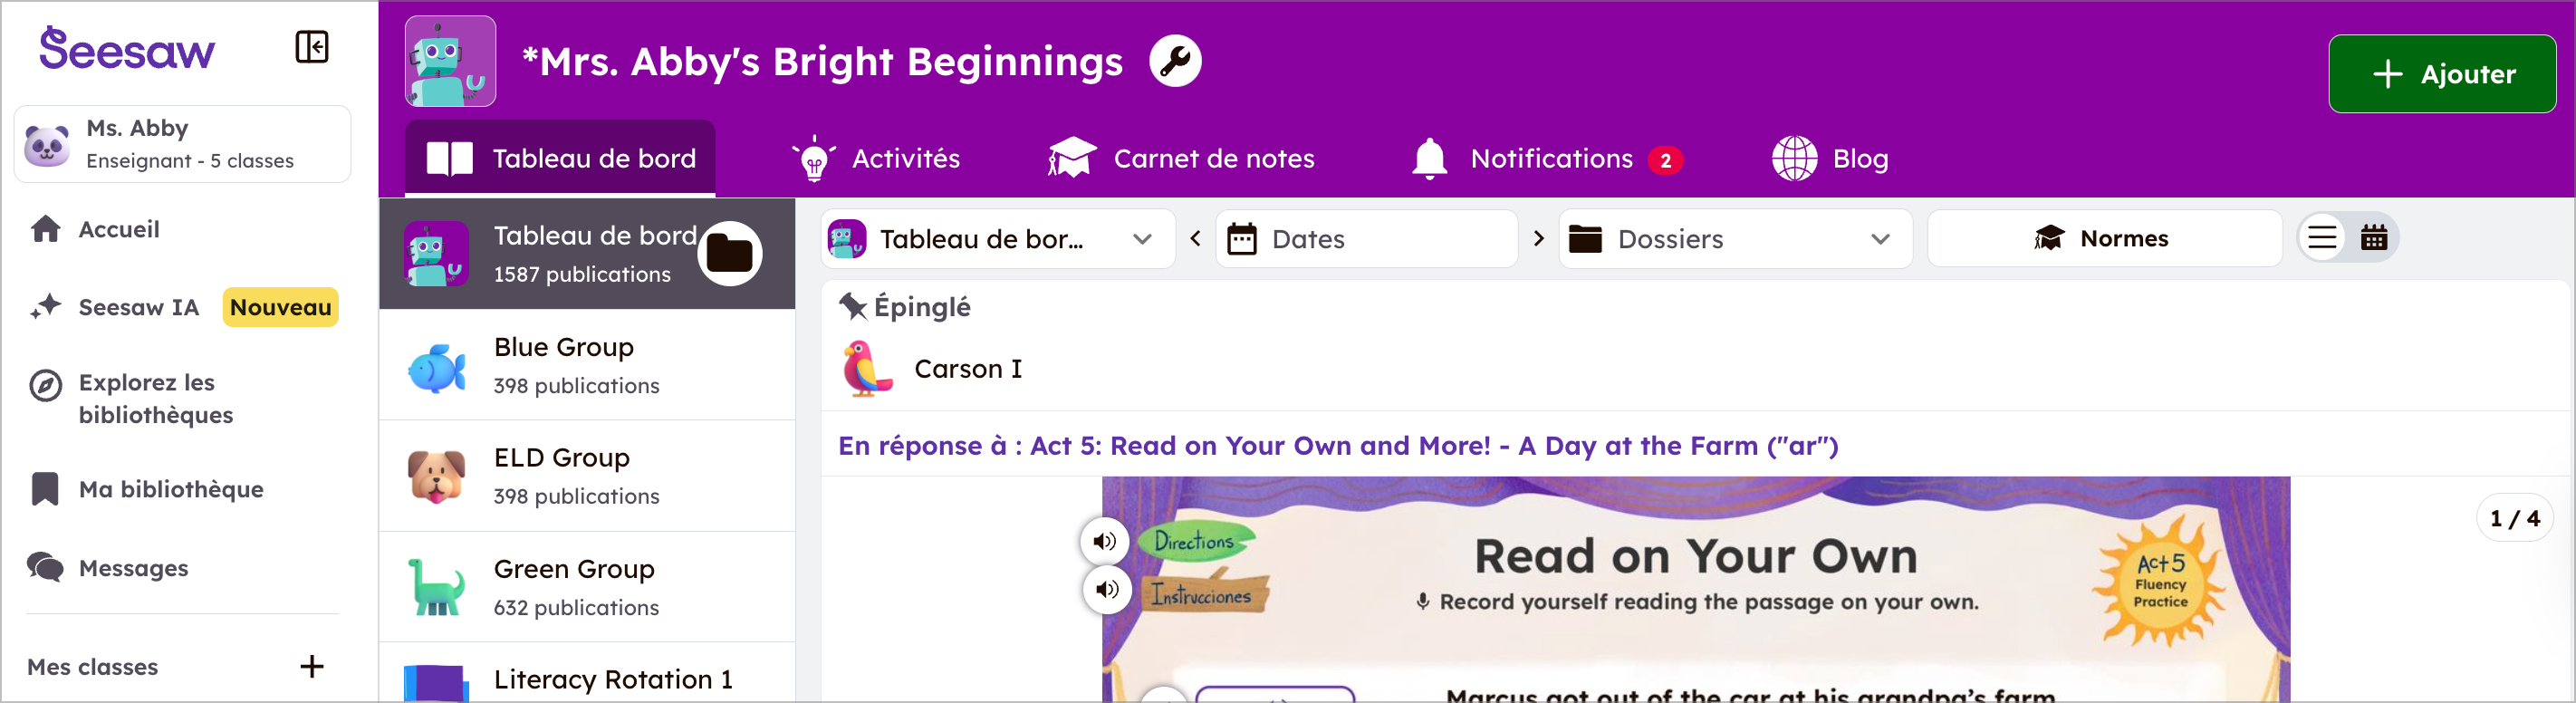Go to next date arrow

click(x=1538, y=239)
